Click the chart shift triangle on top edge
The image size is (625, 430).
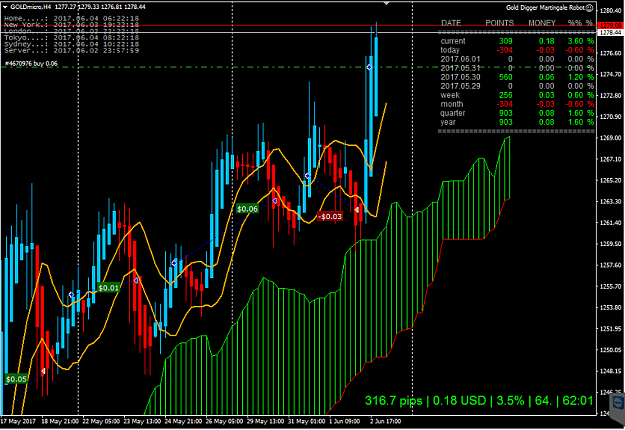tap(386, 3)
